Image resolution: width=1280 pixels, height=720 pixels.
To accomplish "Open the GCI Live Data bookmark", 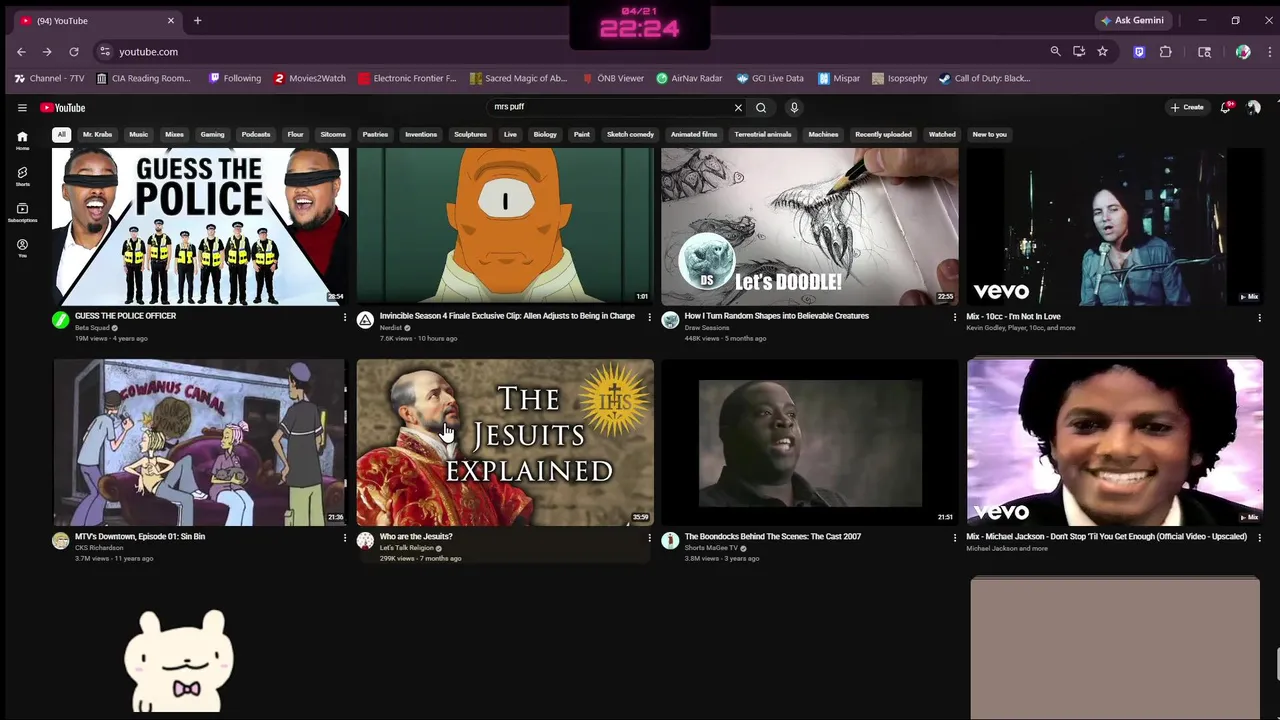I will click(770, 78).
